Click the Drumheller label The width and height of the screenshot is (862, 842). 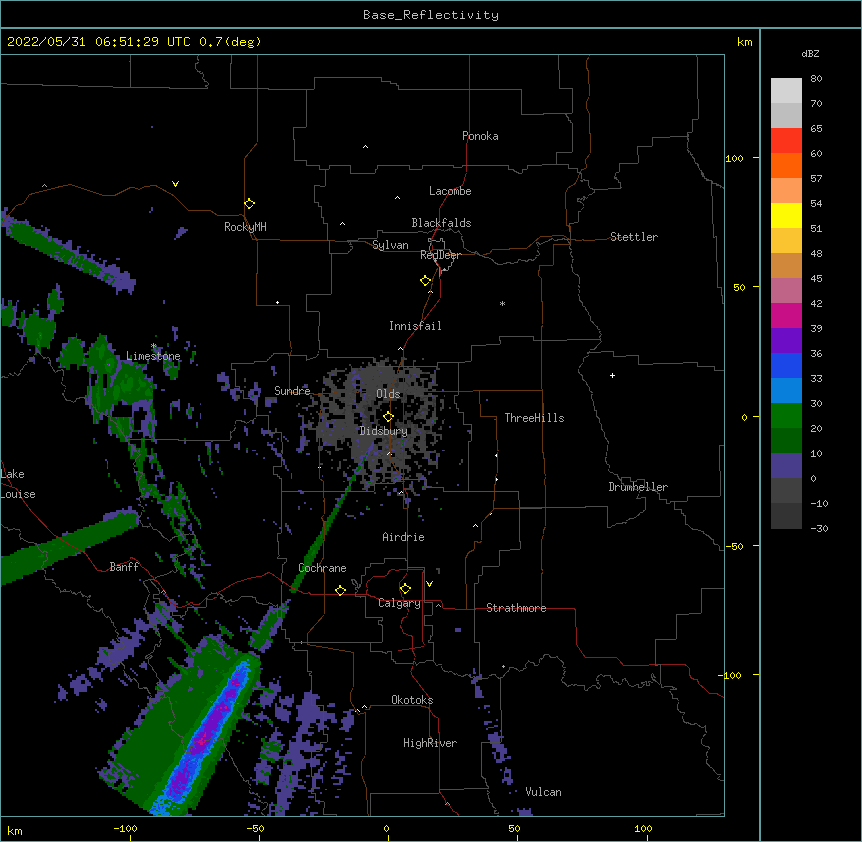click(638, 487)
